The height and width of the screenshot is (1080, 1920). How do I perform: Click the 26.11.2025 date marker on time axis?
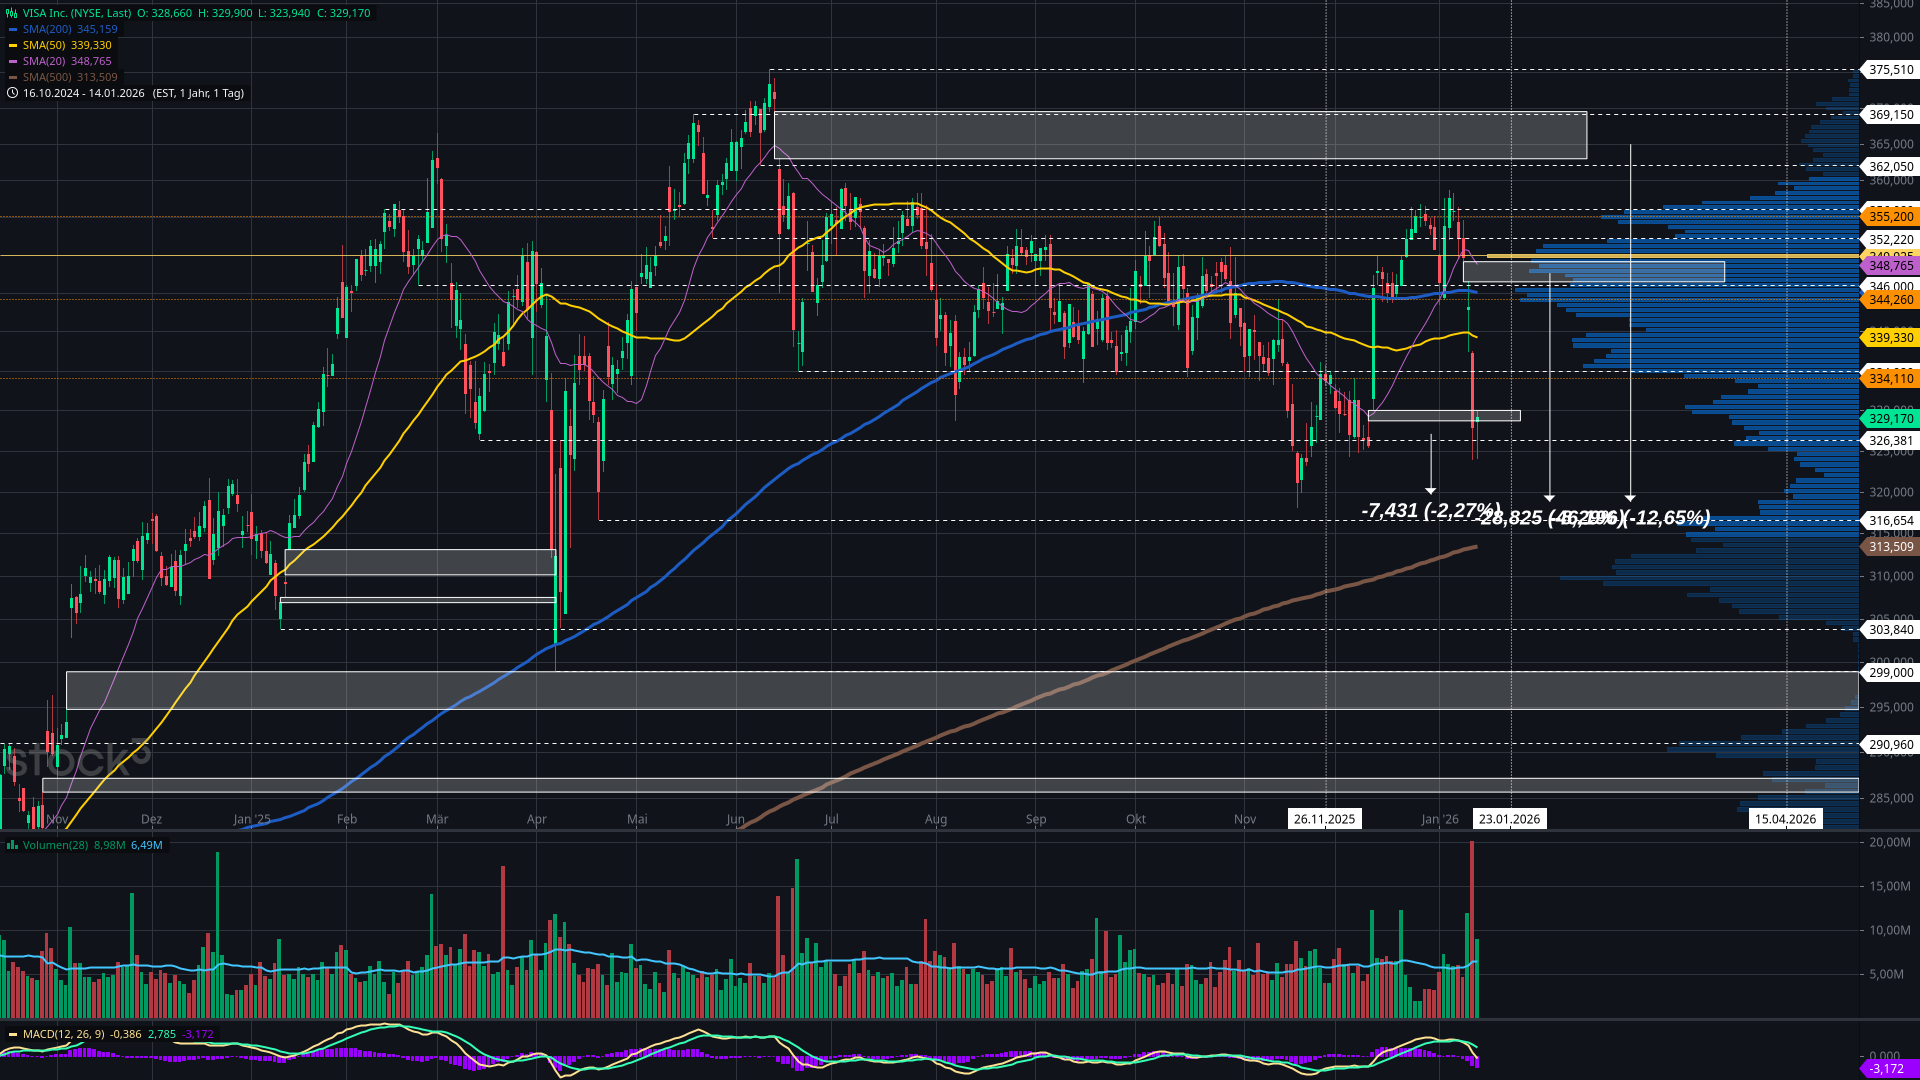[1324, 819]
